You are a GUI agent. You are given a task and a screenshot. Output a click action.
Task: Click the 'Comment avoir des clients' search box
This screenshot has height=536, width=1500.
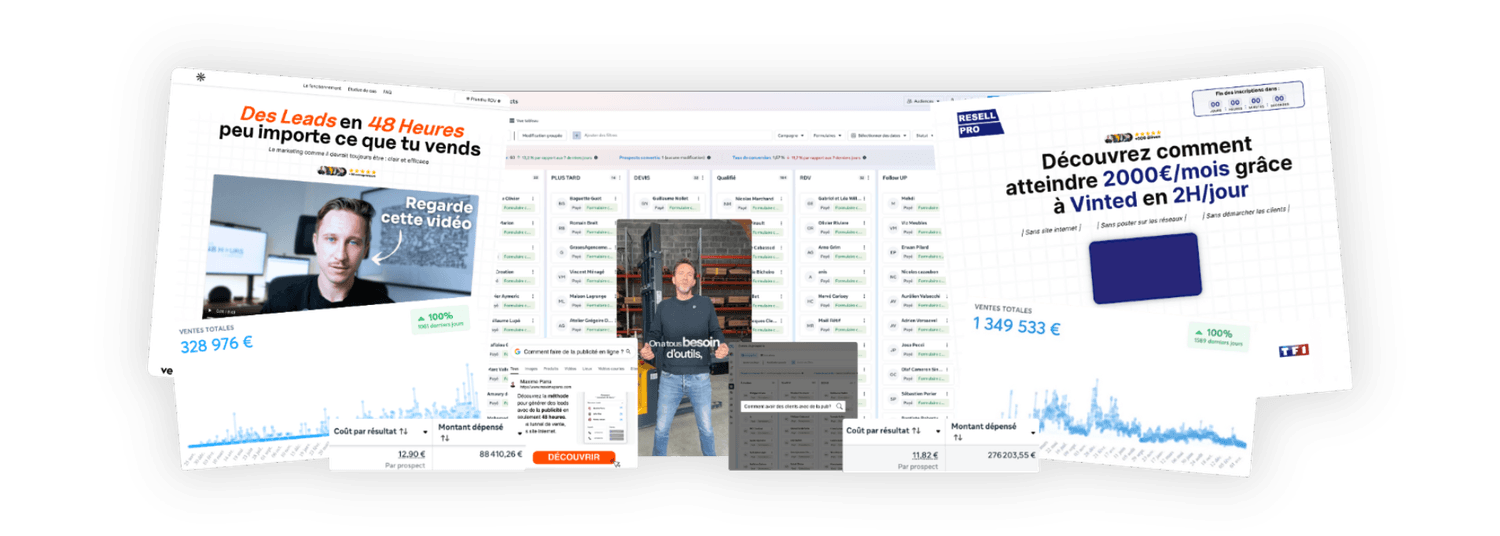point(795,407)
